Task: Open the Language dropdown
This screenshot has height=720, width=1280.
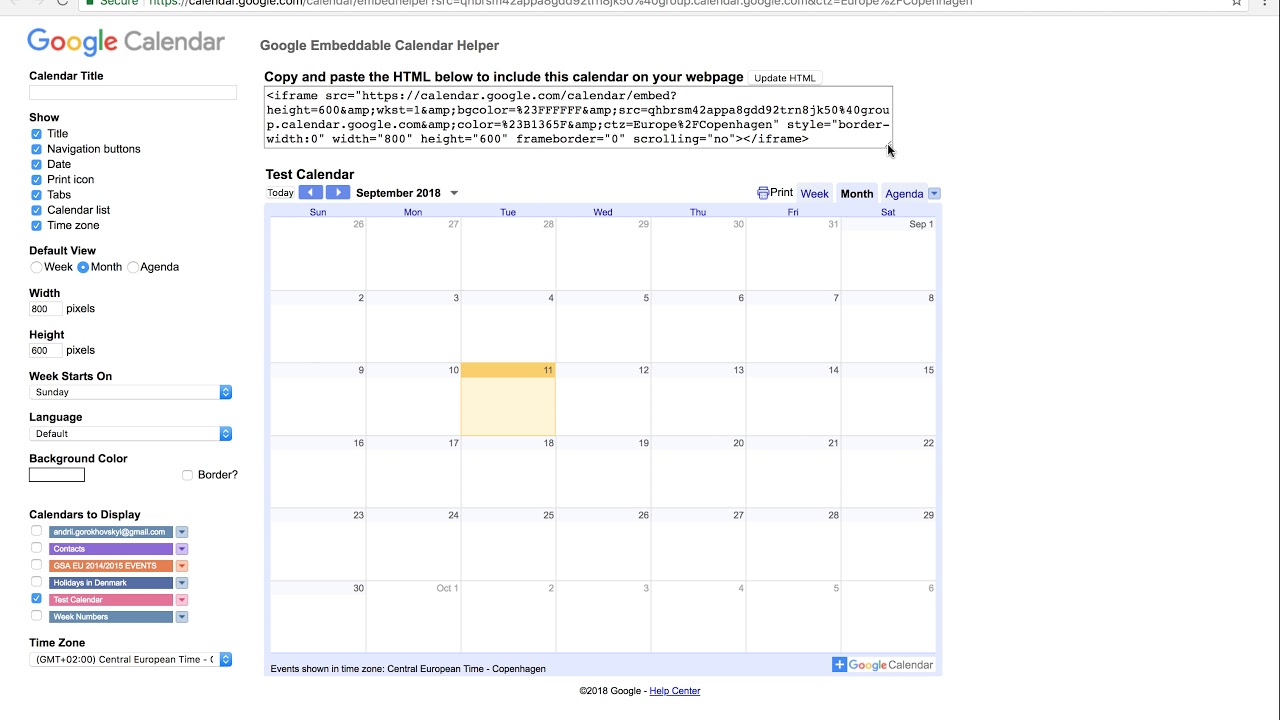Action: tap(130, 434)
